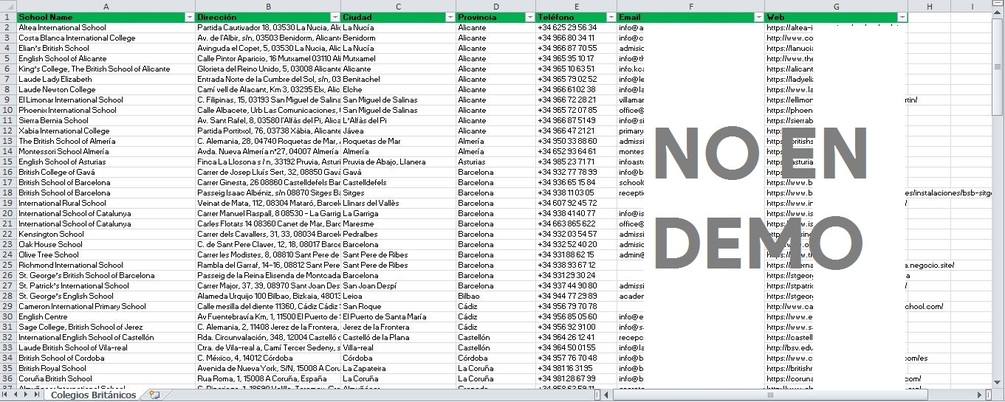Image resolution: width=1005 pixels, height=402 pixels.
Task: Select column C header
Action: point(399,6)
